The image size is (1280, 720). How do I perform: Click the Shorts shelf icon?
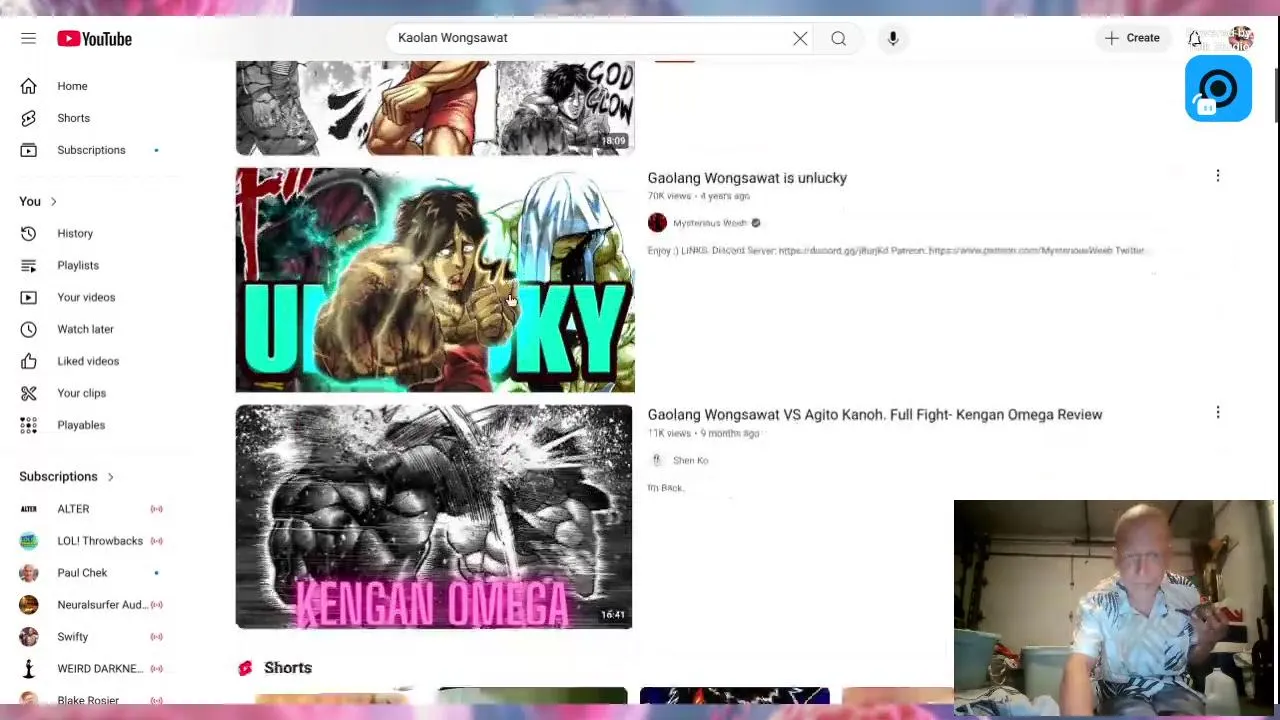[245, 668]
